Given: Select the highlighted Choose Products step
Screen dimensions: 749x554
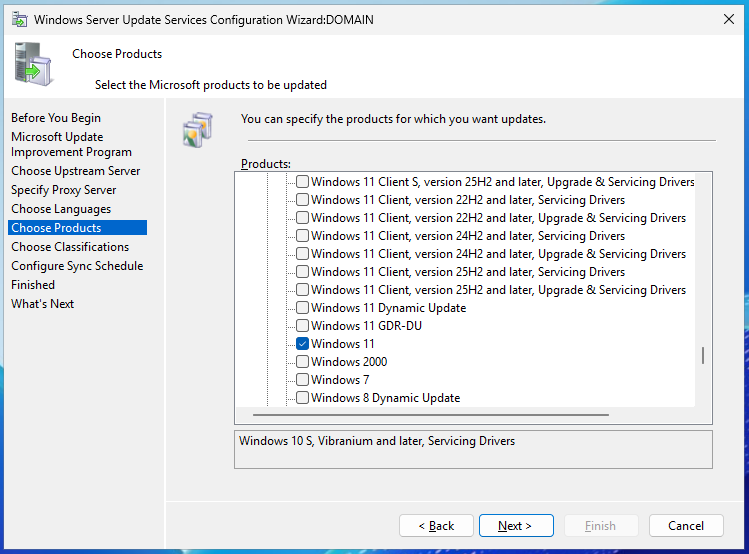Looking at the screenshot, I should click(x=77, y=228).
